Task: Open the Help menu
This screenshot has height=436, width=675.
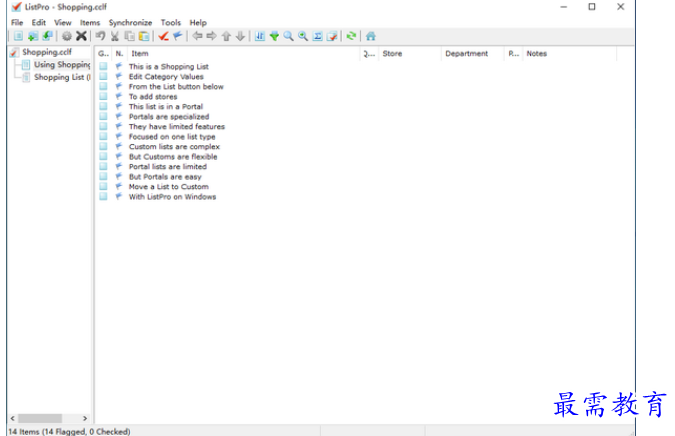Action: 198,22
